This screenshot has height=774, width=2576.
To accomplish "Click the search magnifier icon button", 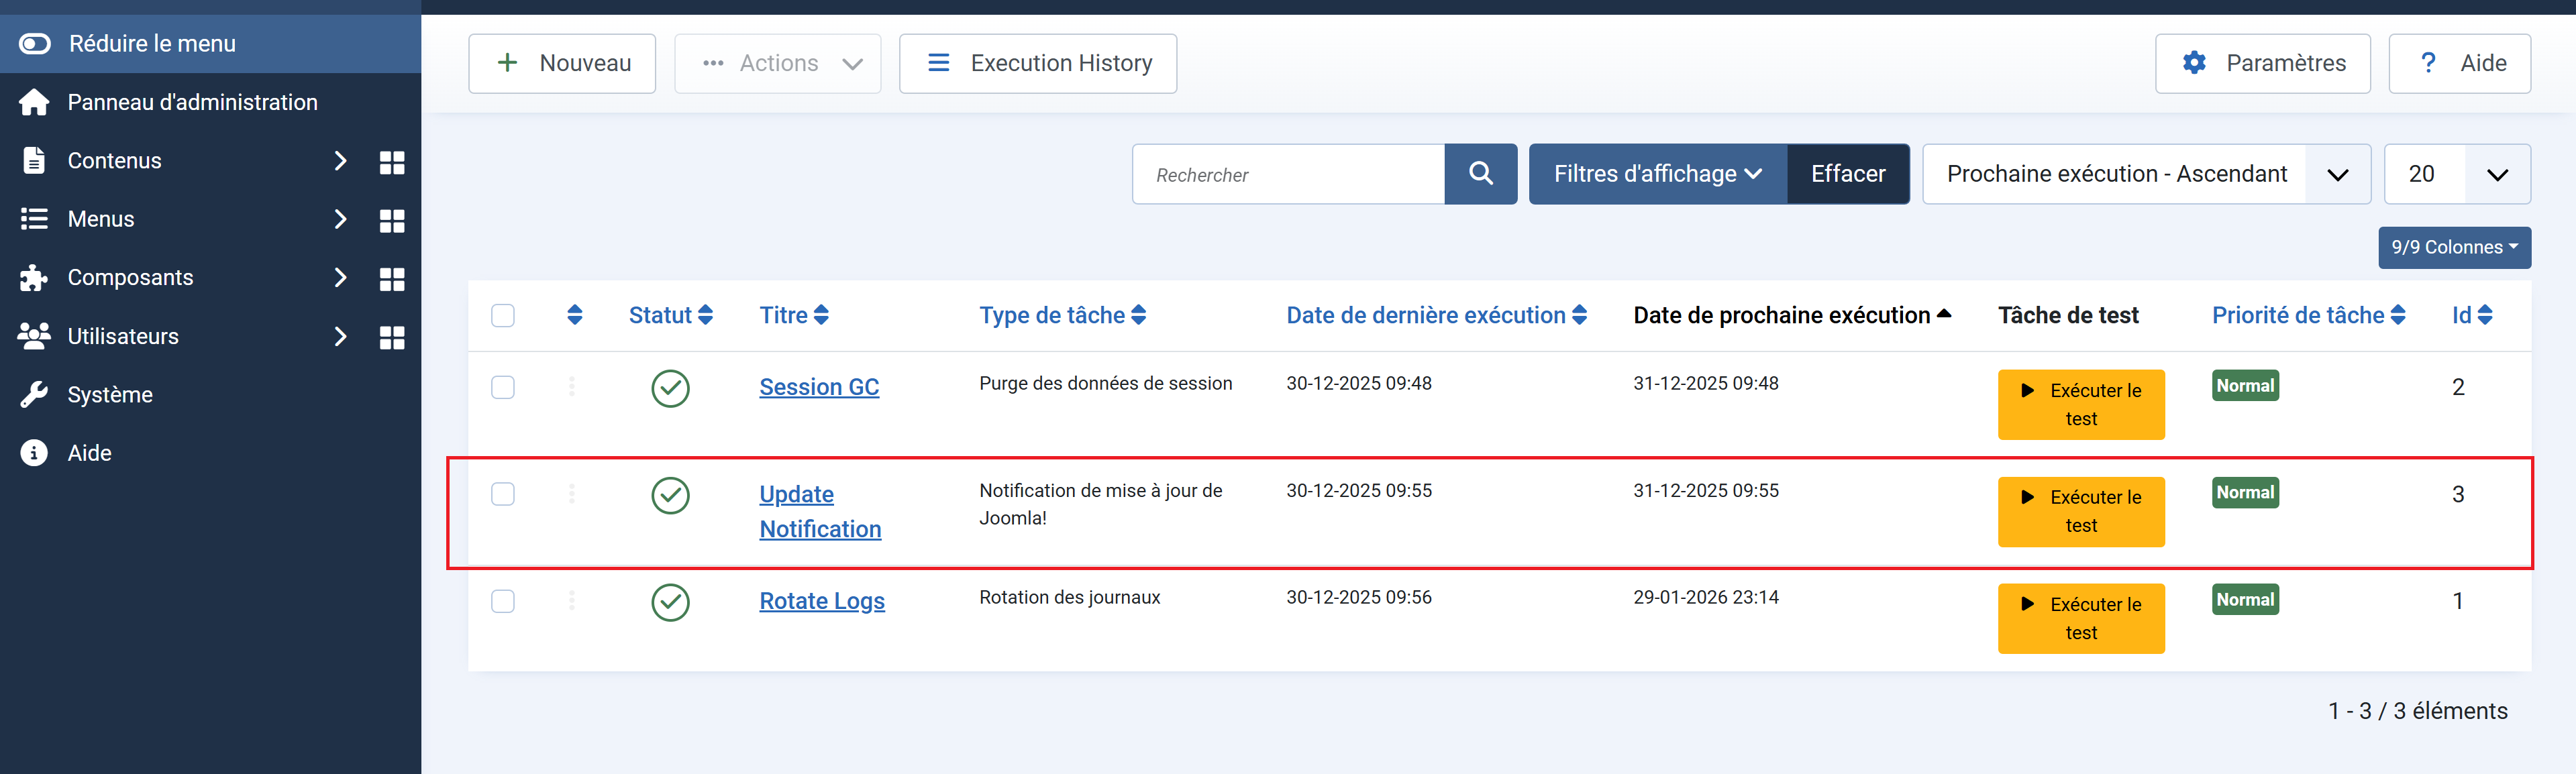I will point(1480,174).
